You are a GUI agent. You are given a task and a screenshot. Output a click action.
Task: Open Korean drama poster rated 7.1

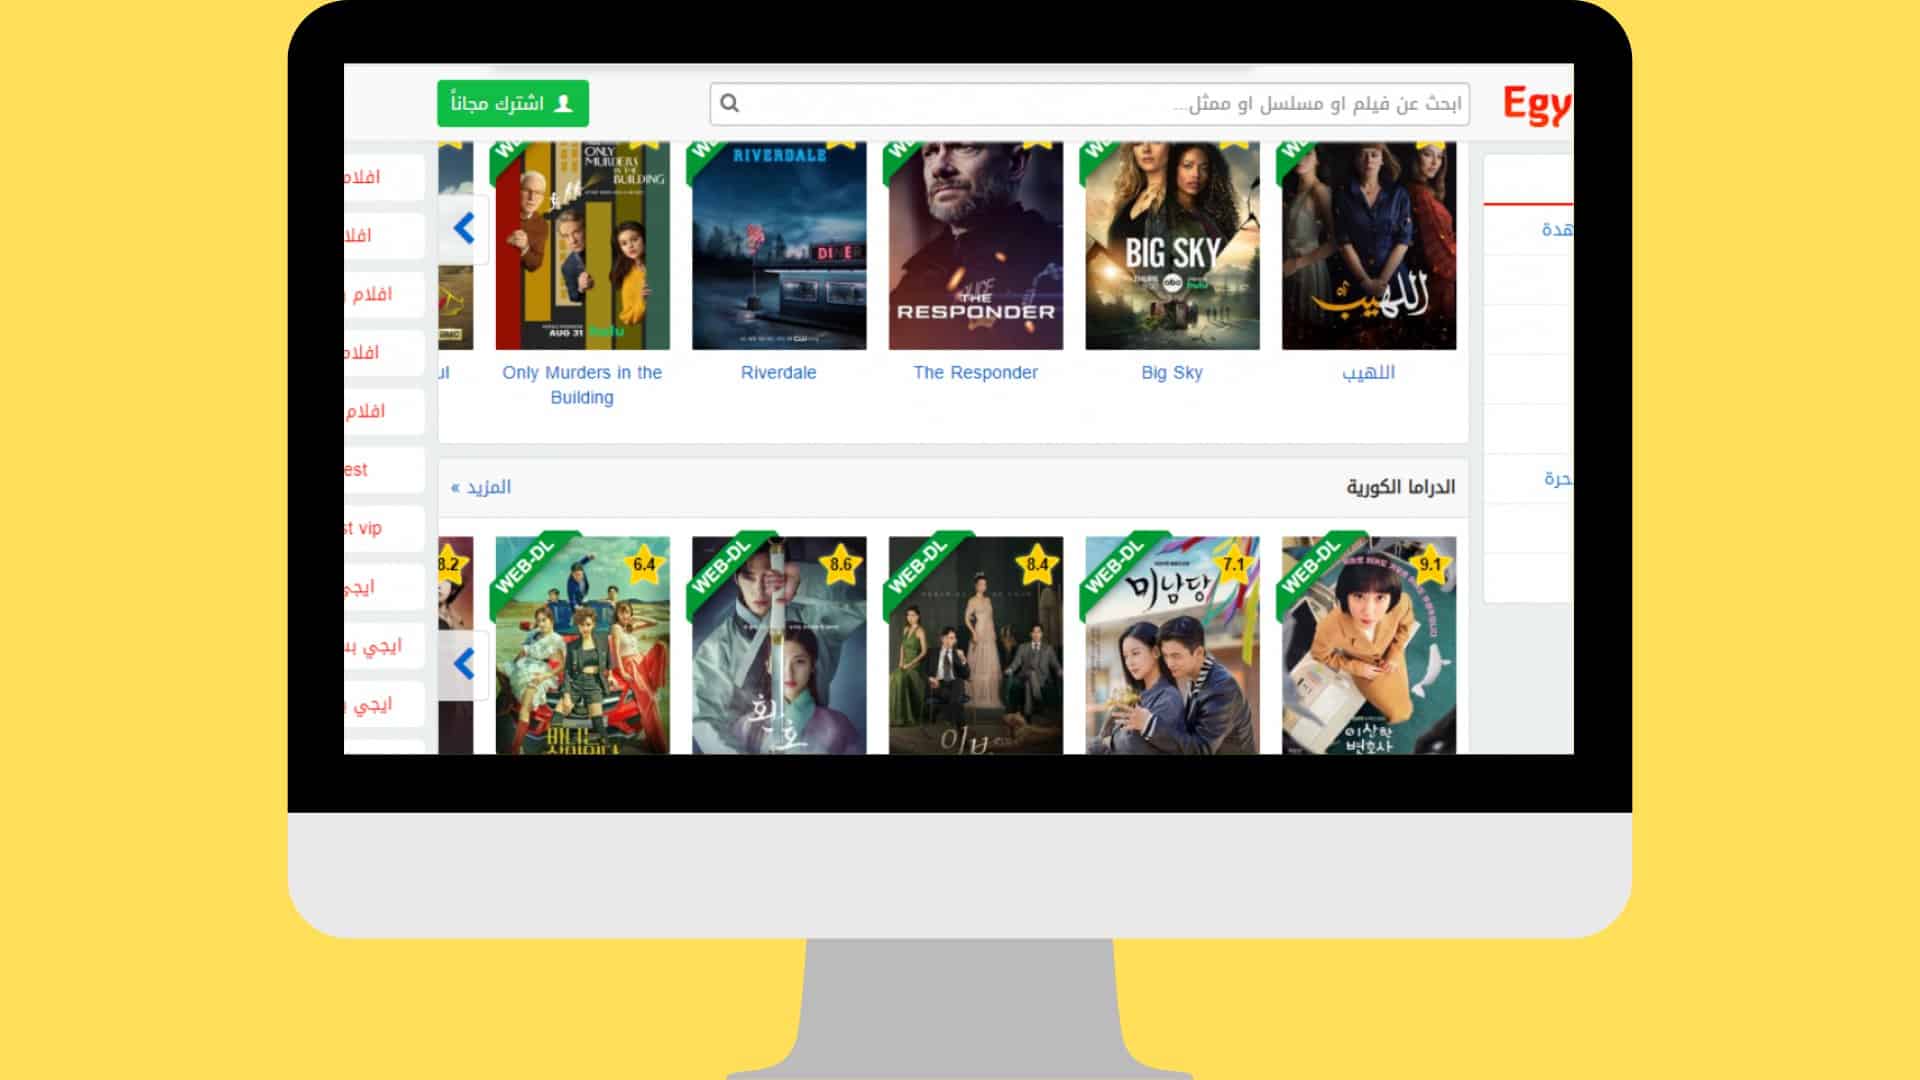[1172, 645]
